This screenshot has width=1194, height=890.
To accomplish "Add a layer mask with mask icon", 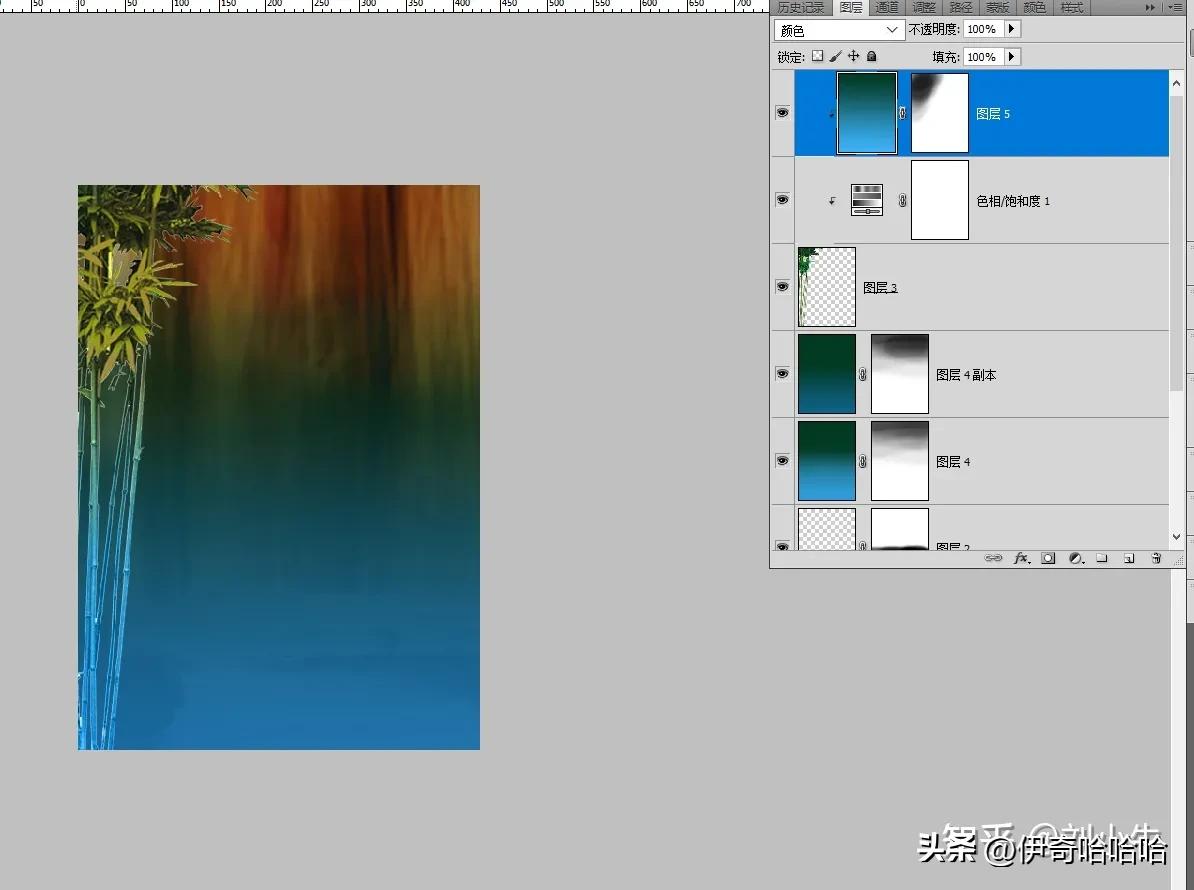I will [x=1048, y=558].
